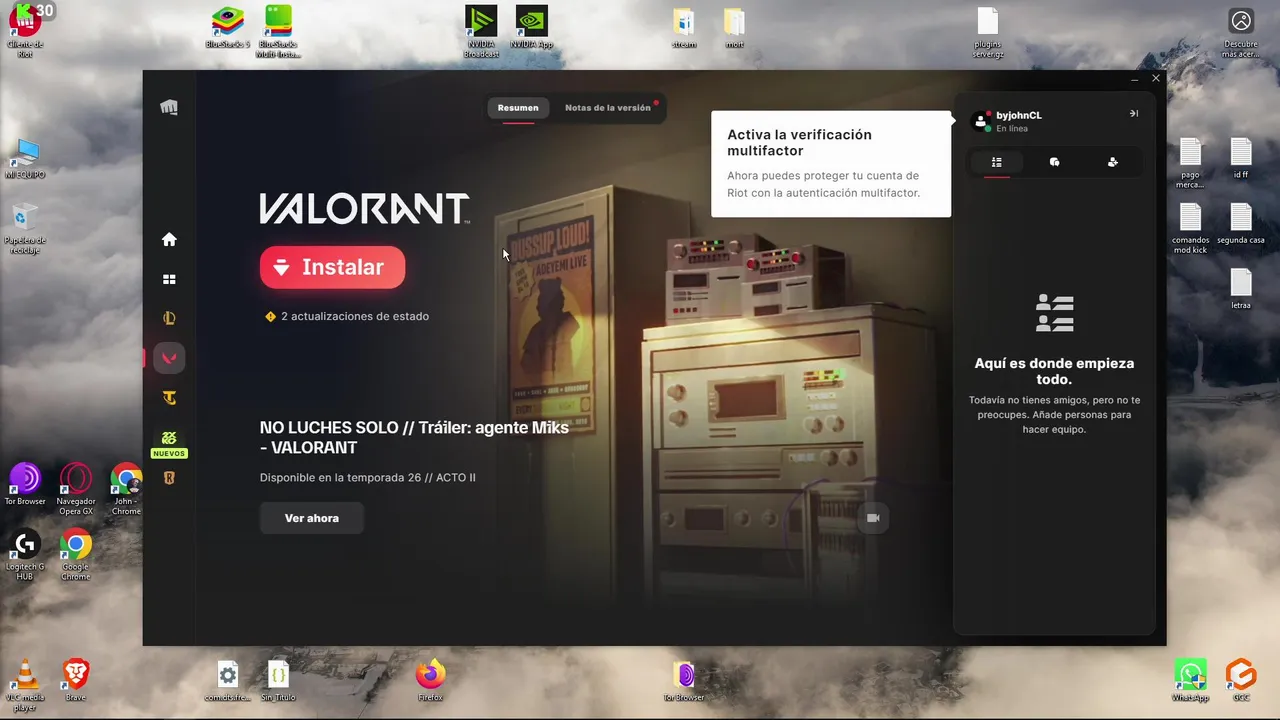The image size is (1280, 720).
Task: Open the Sin_Titulo file on desktop
Action: tap(278, 680)
